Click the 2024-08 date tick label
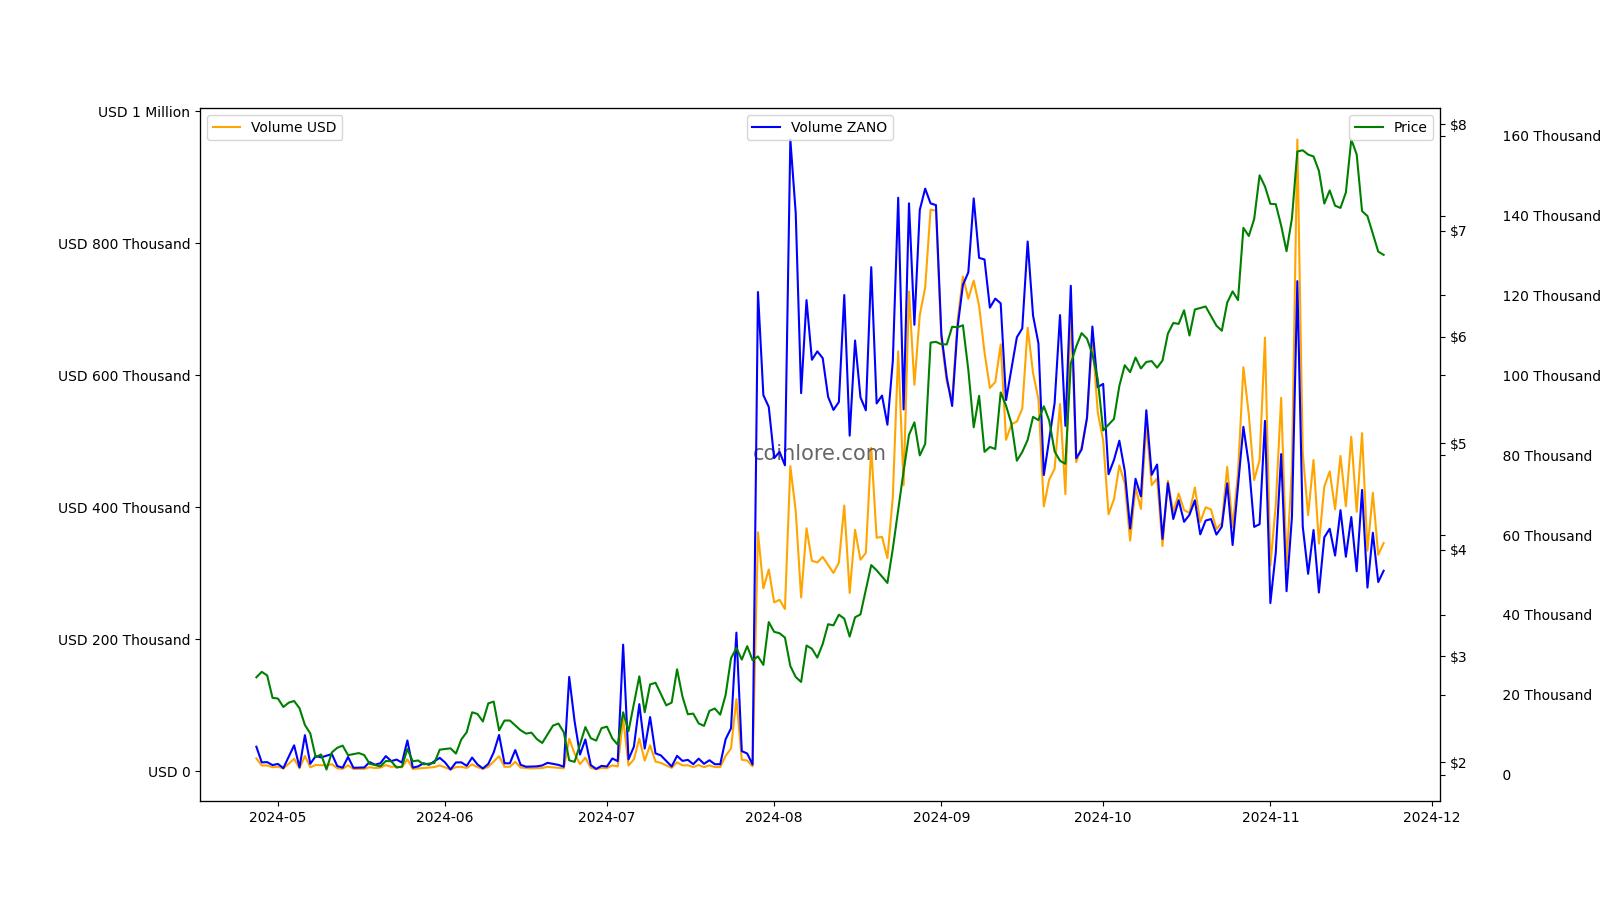 pyautogui.click(x=773, y=817)
